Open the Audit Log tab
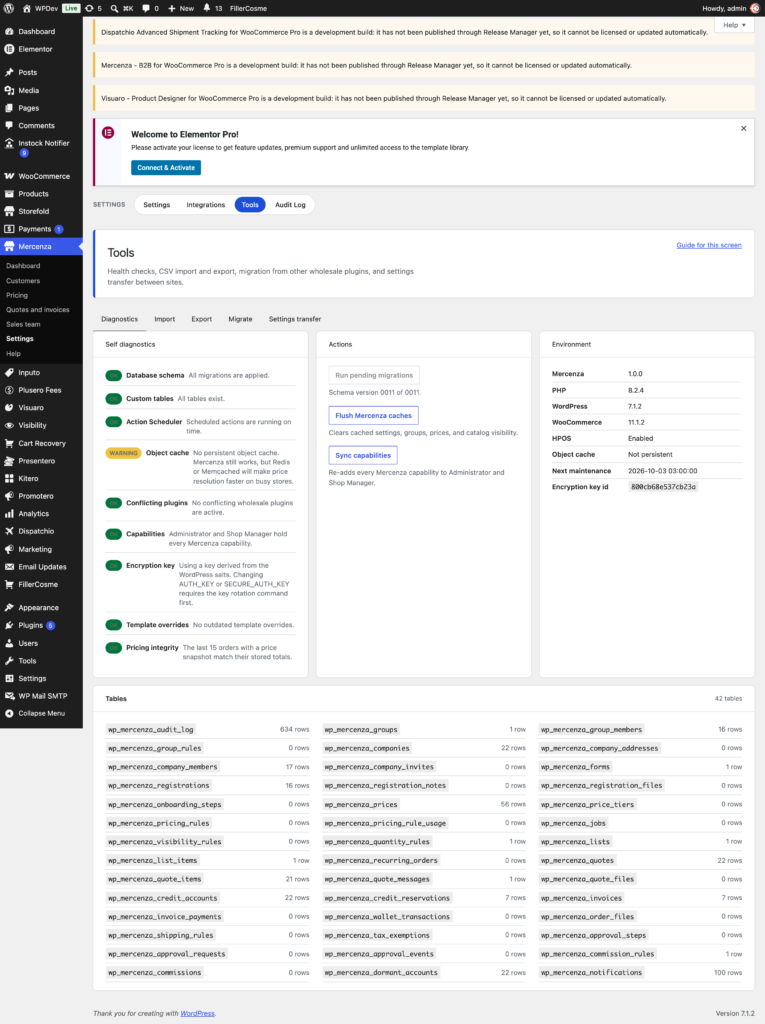The width and height of the screenshot is (765, 1024). coord(290,205)
